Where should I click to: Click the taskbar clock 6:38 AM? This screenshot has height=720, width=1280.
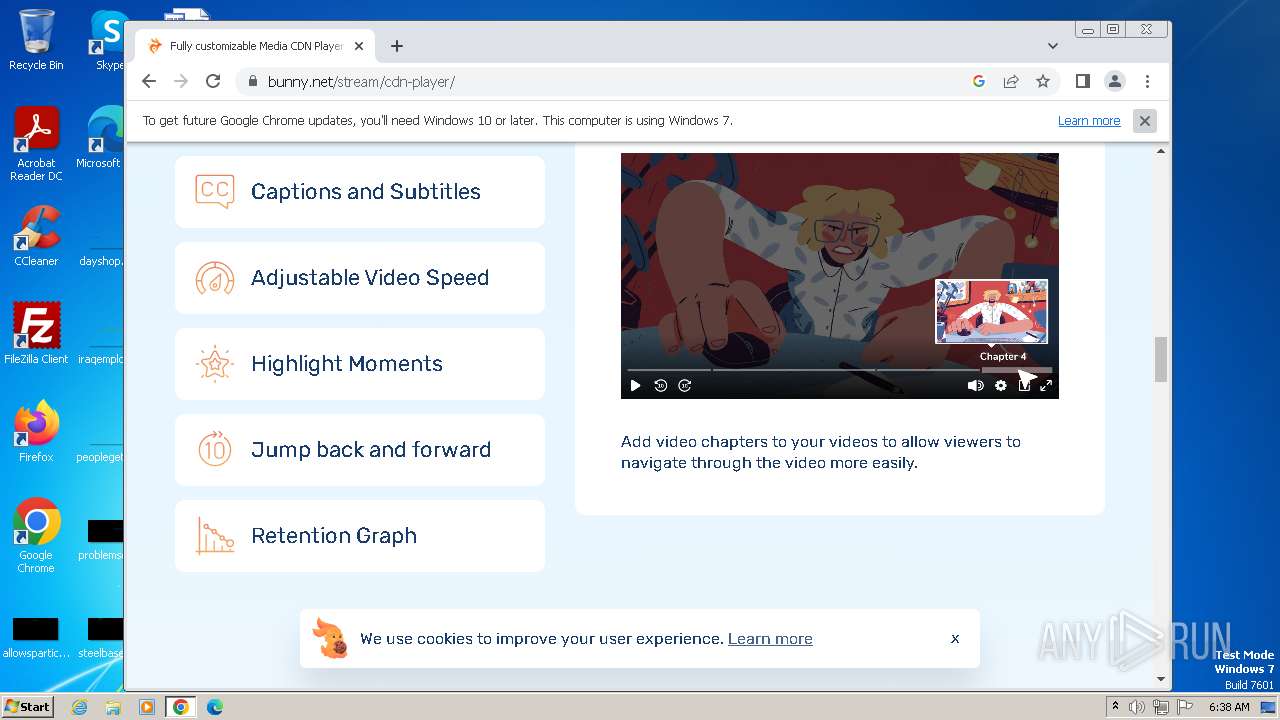coord(1229,707)
